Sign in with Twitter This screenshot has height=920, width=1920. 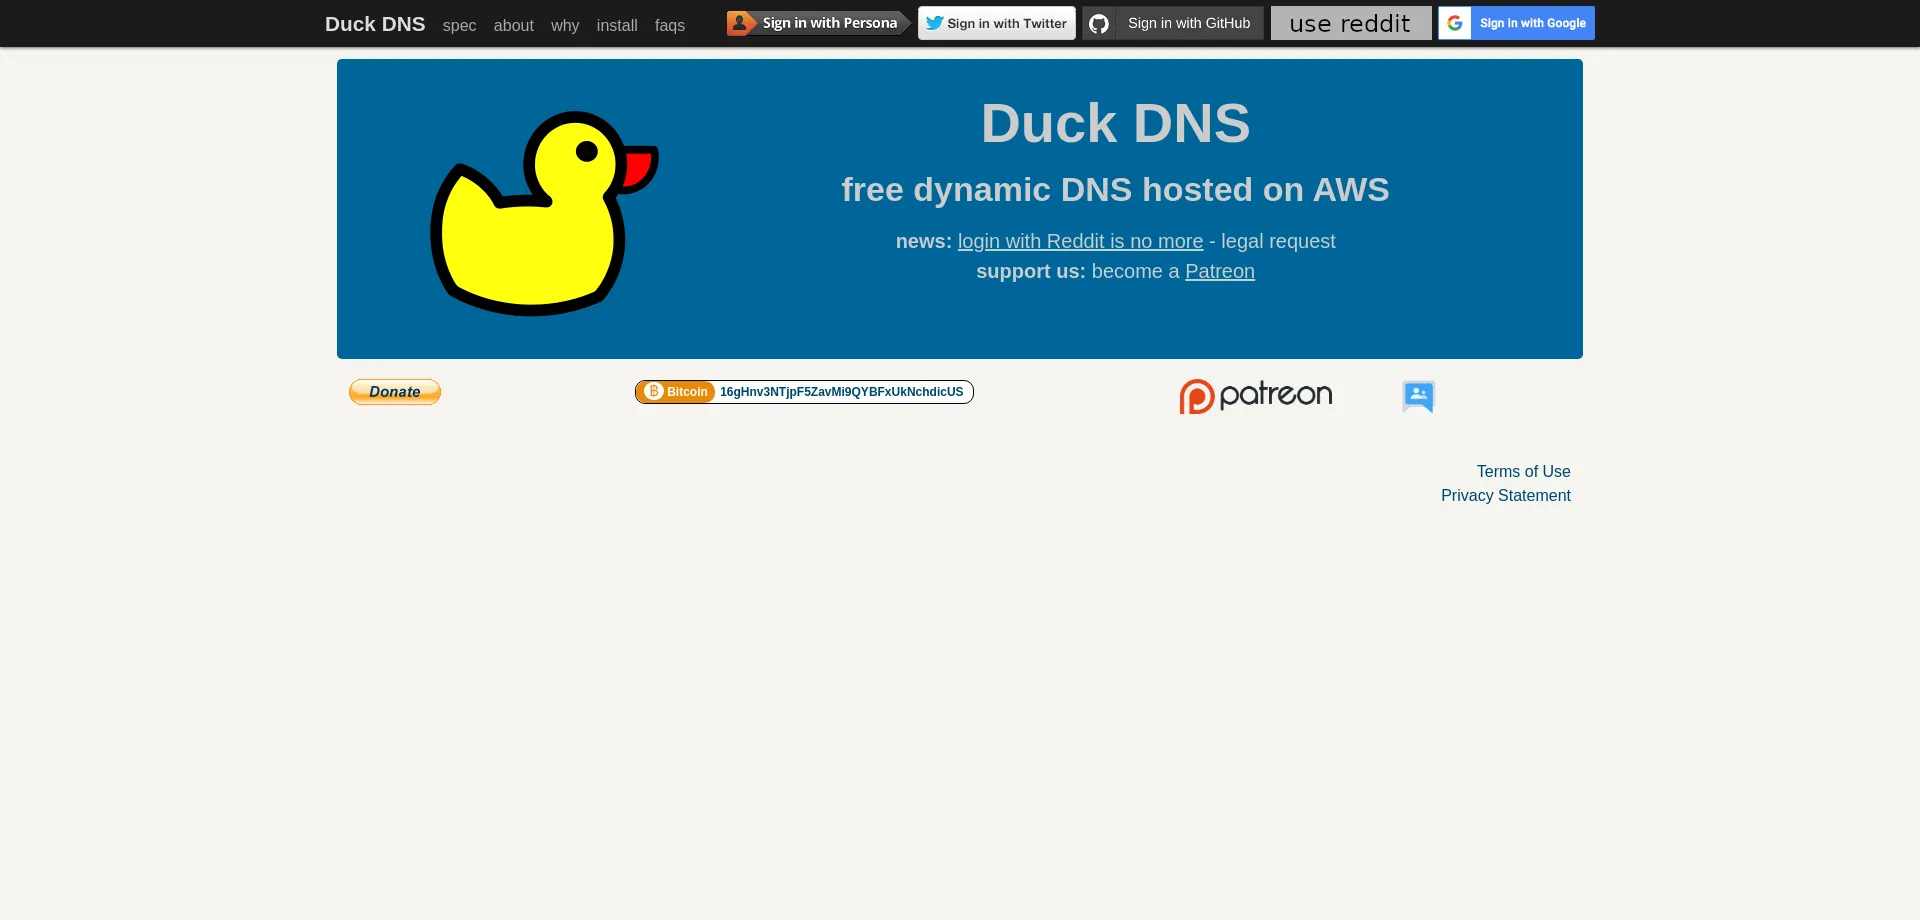[997, 23]
